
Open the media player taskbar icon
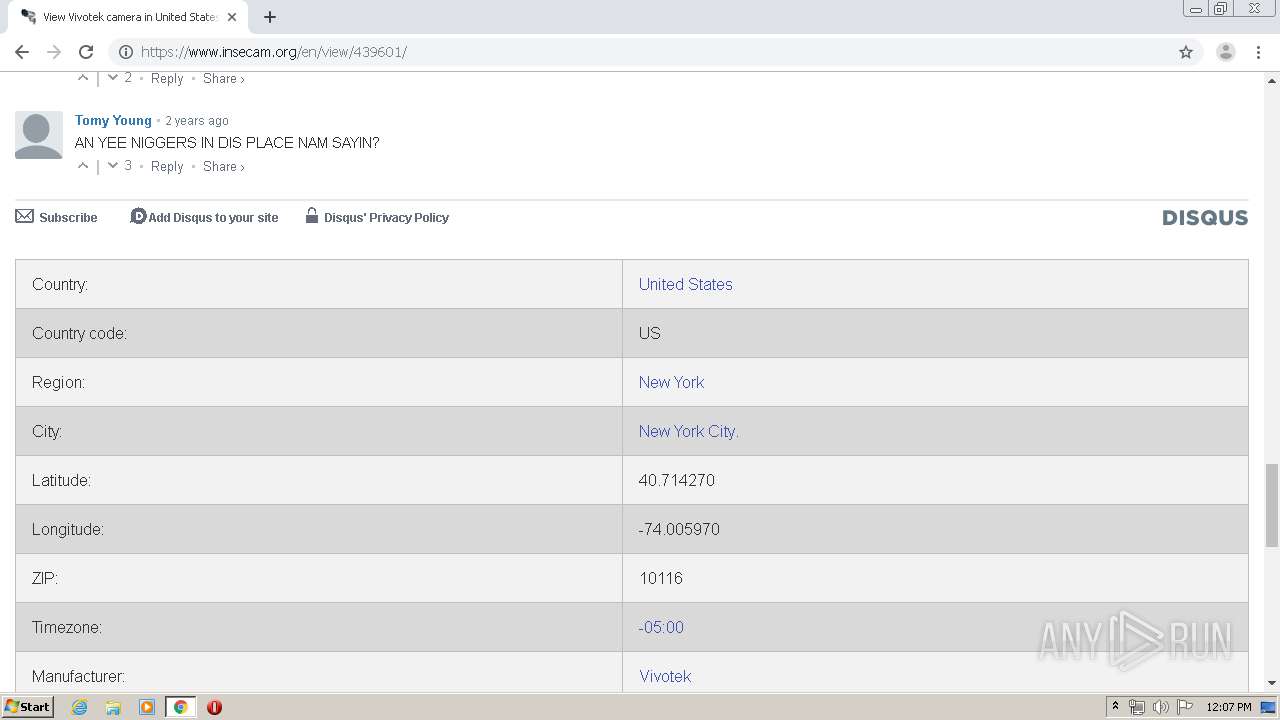click(x=147, y=707)
